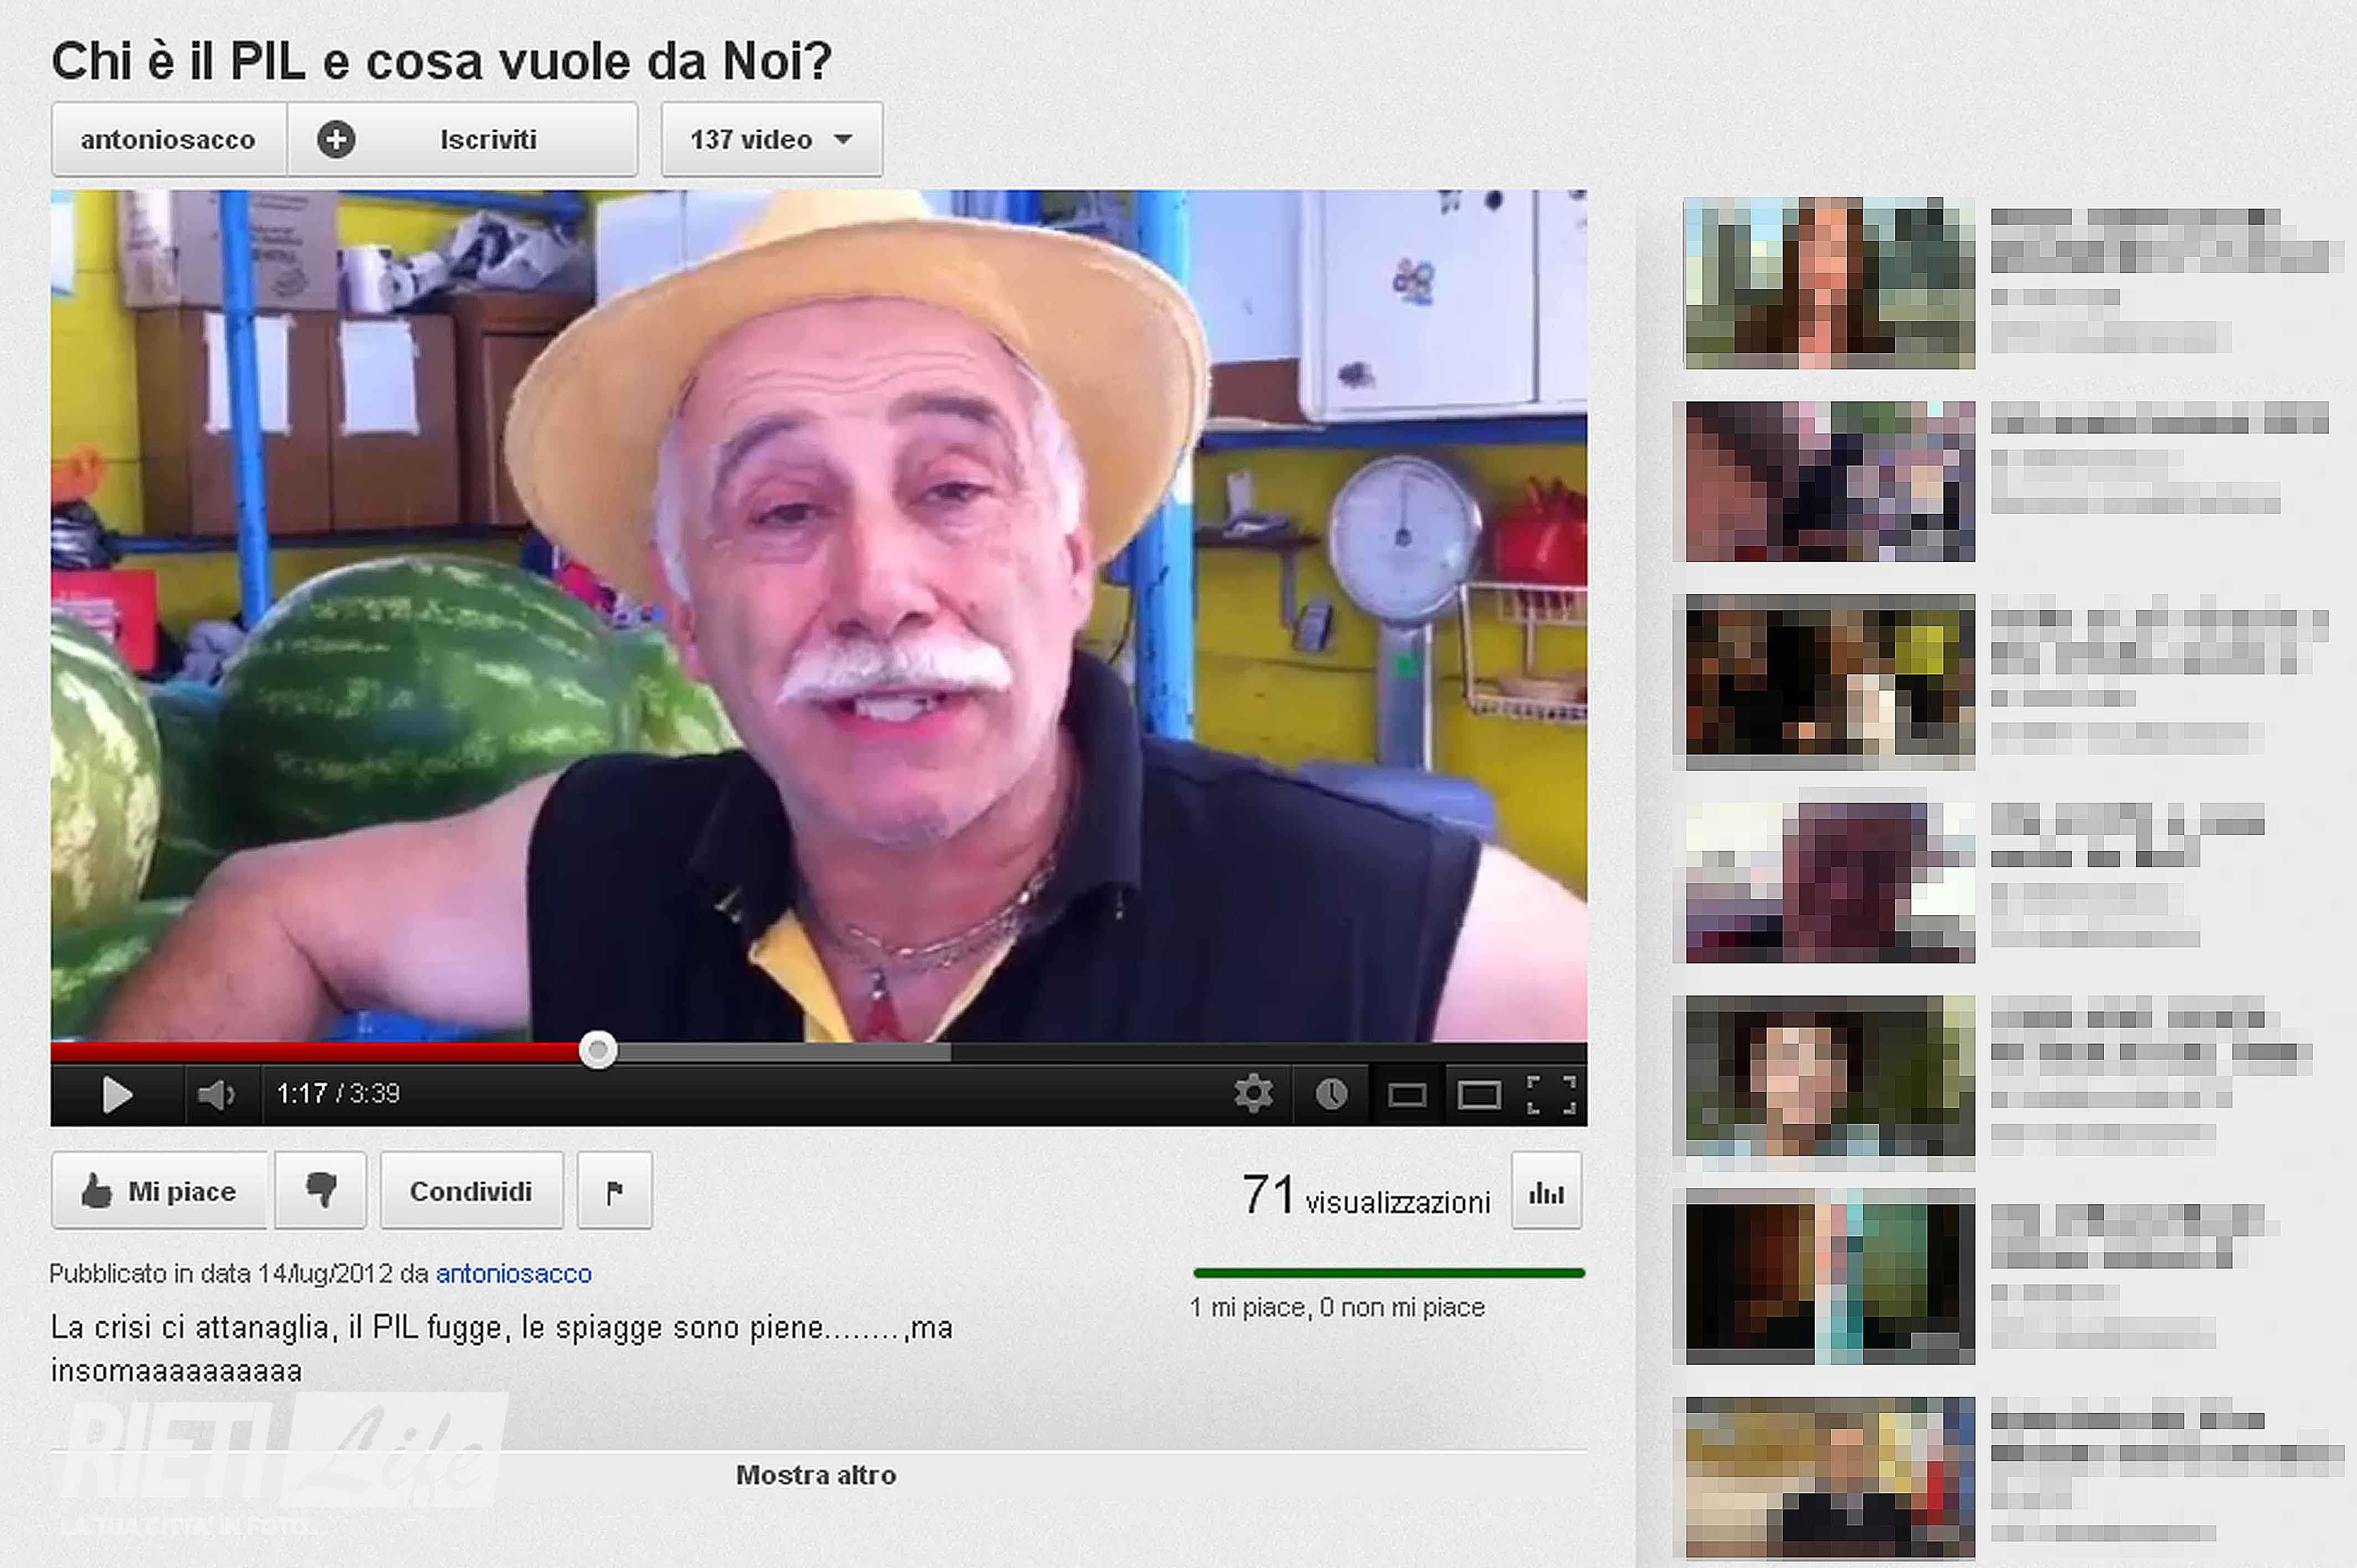Open video settings with the gear icon
Image resolution: width=2357 pixels, height=1568 pixels.
1253,1093
